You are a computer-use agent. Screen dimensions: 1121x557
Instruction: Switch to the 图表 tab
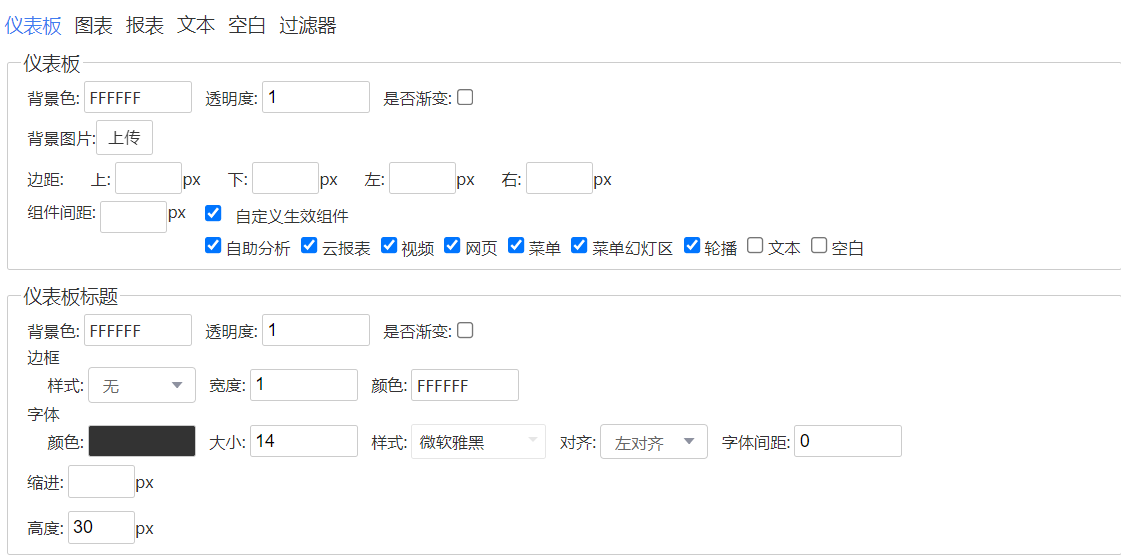(94, 26)
